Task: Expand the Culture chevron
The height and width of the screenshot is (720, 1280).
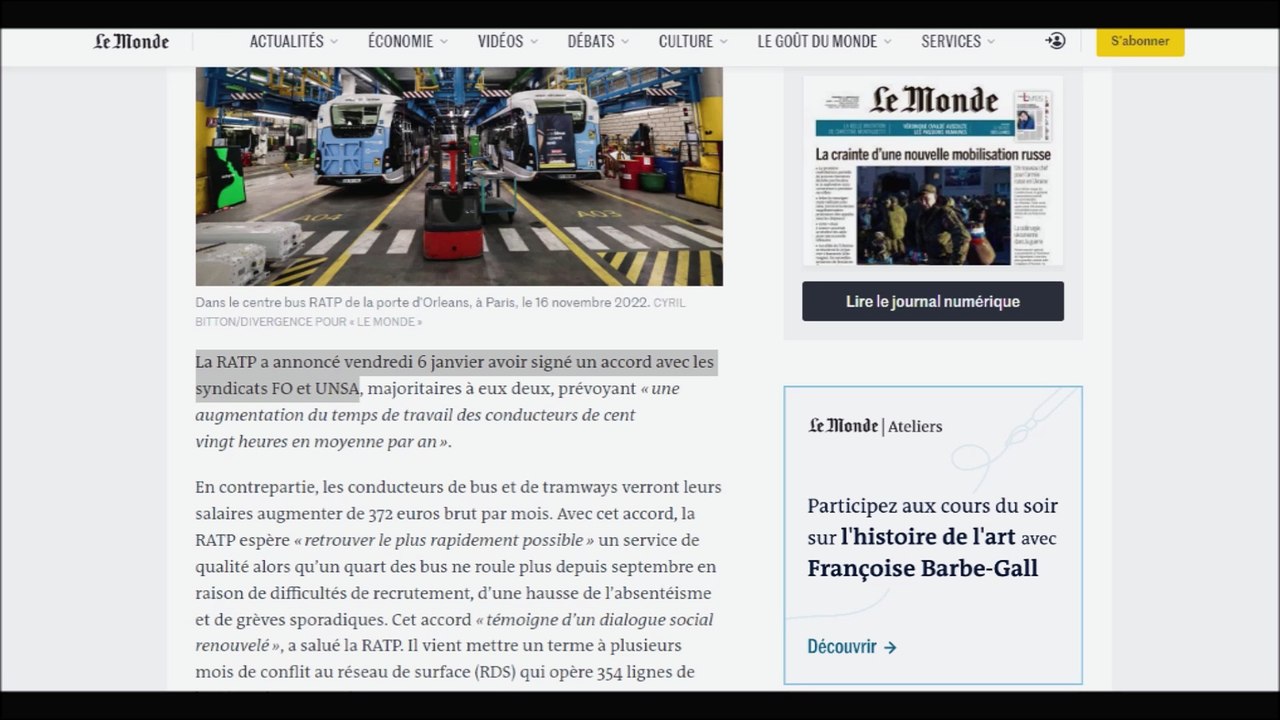Action: click(723, 42)
